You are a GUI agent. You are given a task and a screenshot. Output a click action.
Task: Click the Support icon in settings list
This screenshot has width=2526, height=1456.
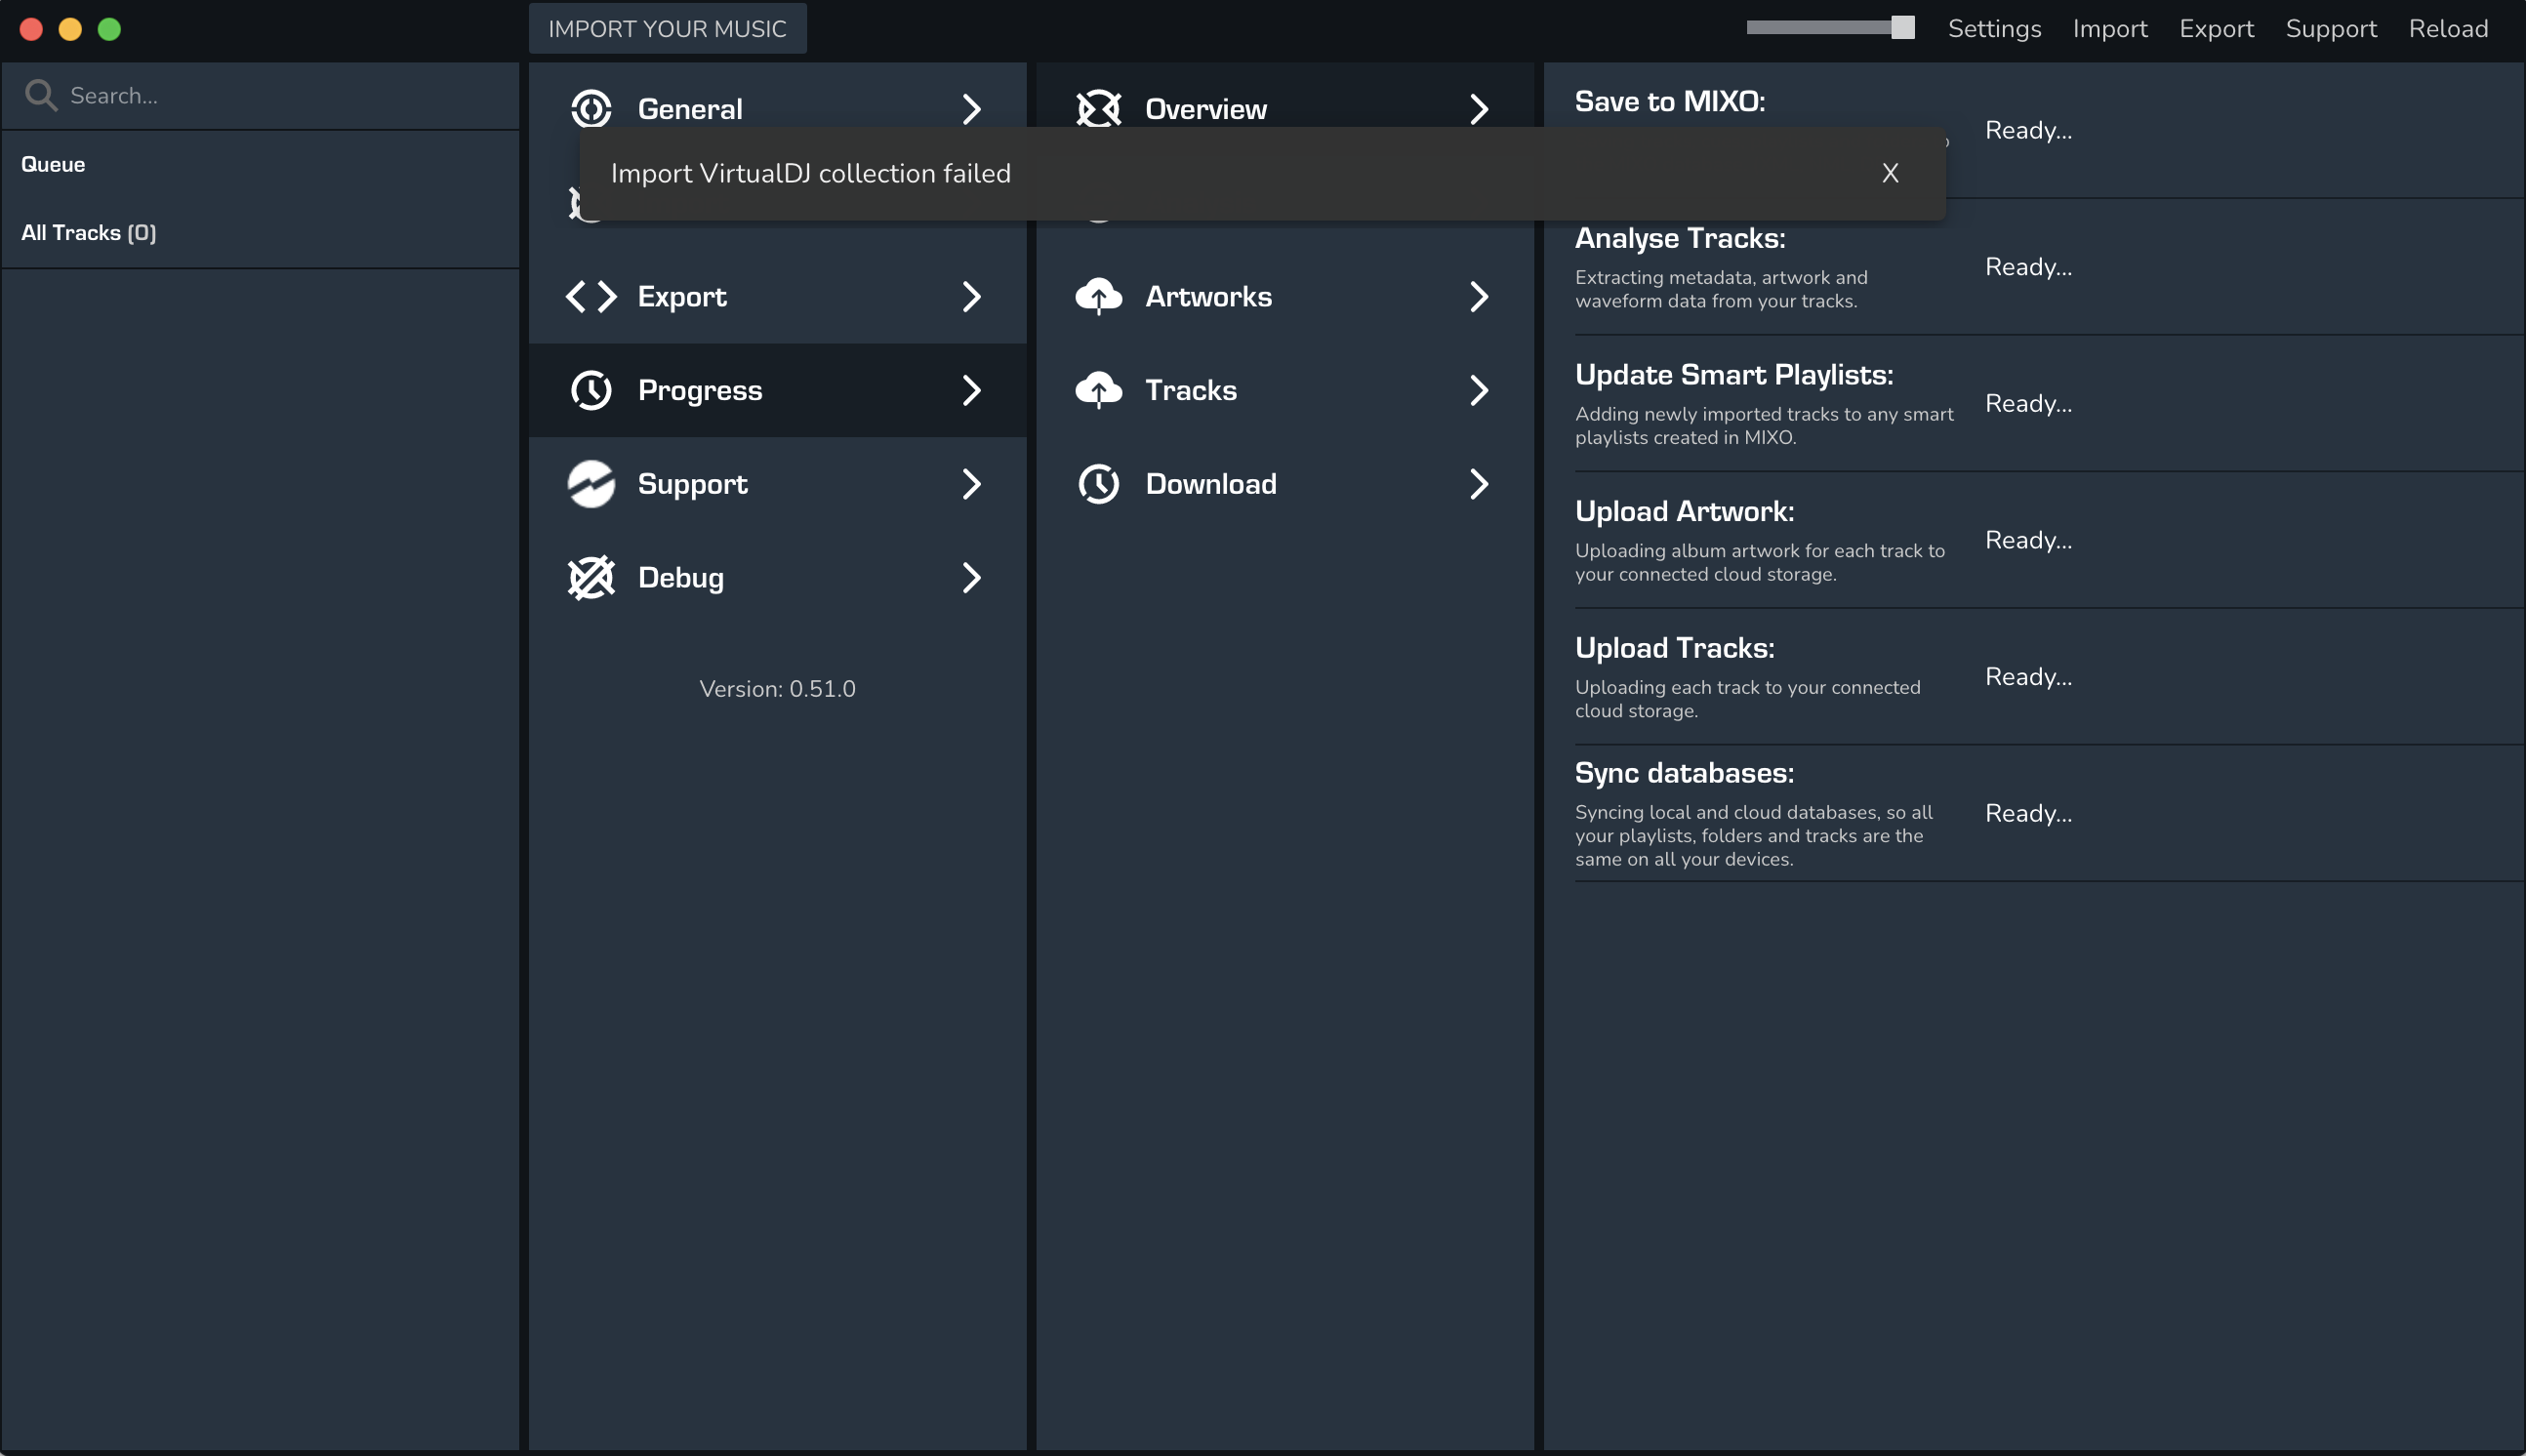click(591, 484)
